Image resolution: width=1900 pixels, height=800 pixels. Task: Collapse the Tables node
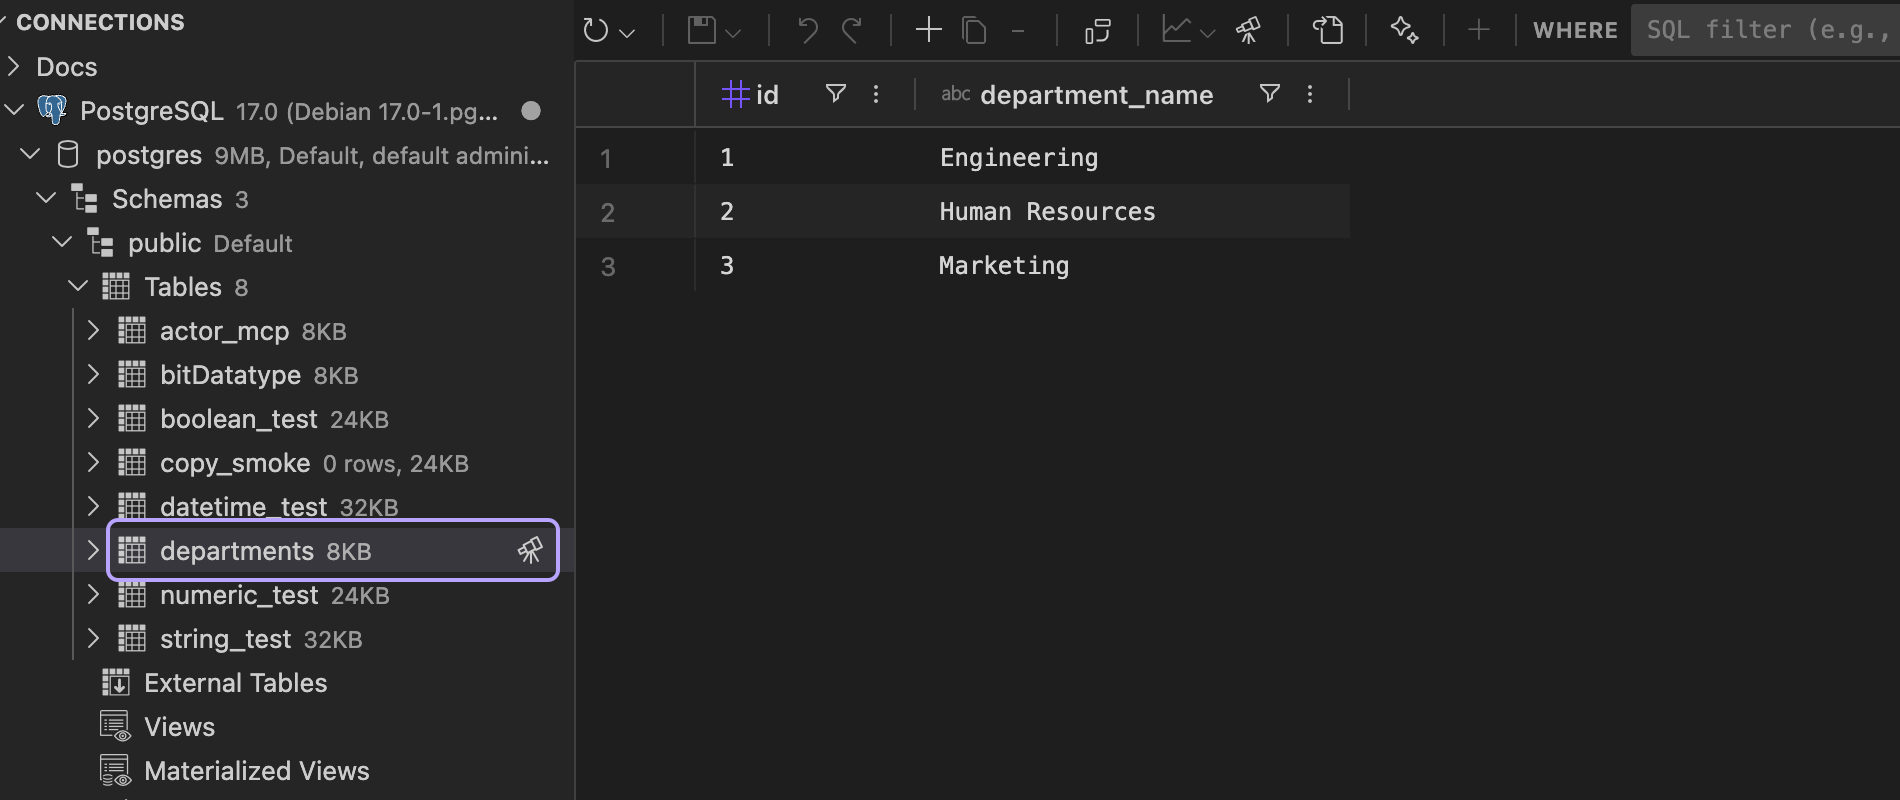point(78,286)
